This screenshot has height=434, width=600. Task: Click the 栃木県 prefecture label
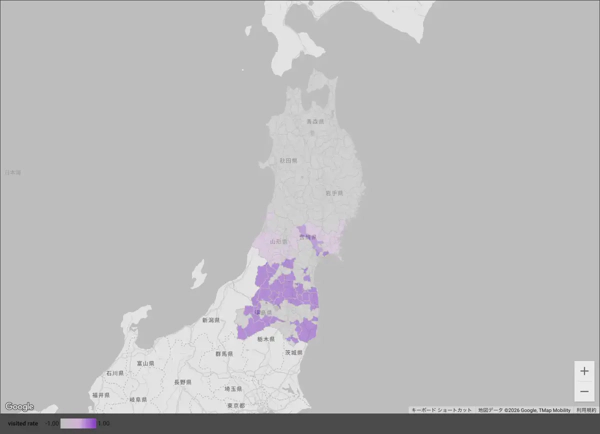(266, 339)
